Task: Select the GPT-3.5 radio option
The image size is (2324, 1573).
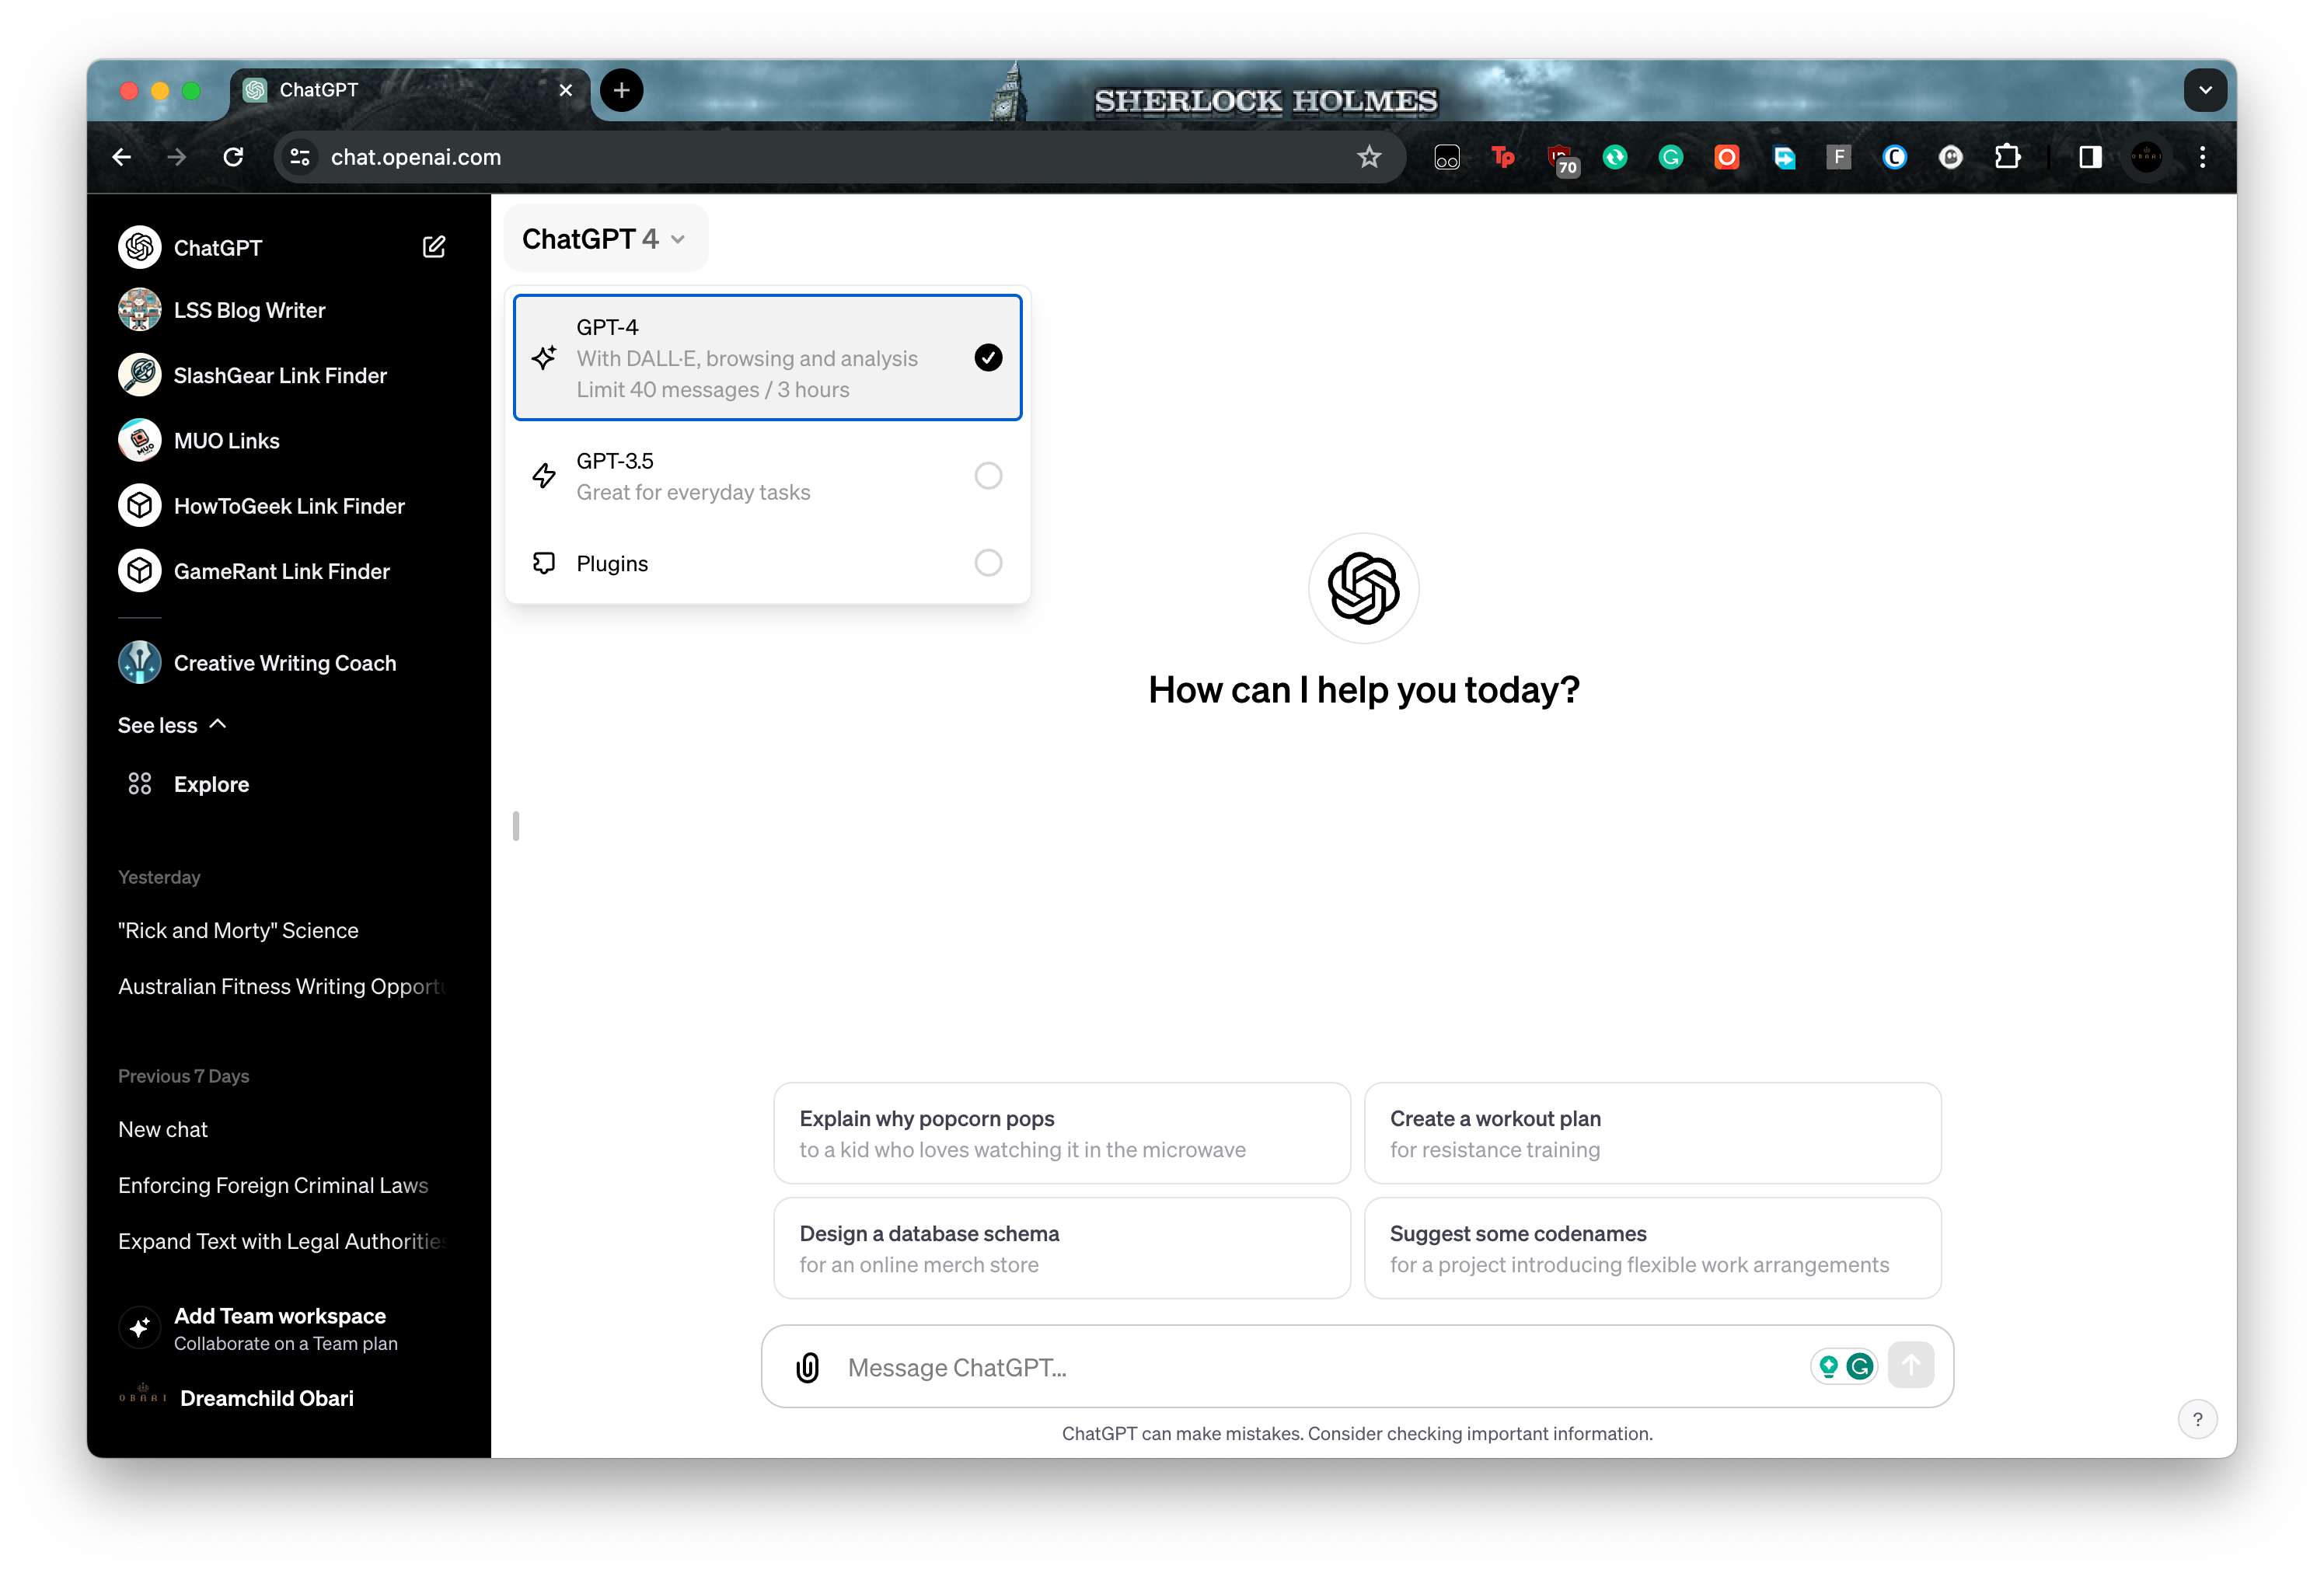Action: [x=988, y=476]
